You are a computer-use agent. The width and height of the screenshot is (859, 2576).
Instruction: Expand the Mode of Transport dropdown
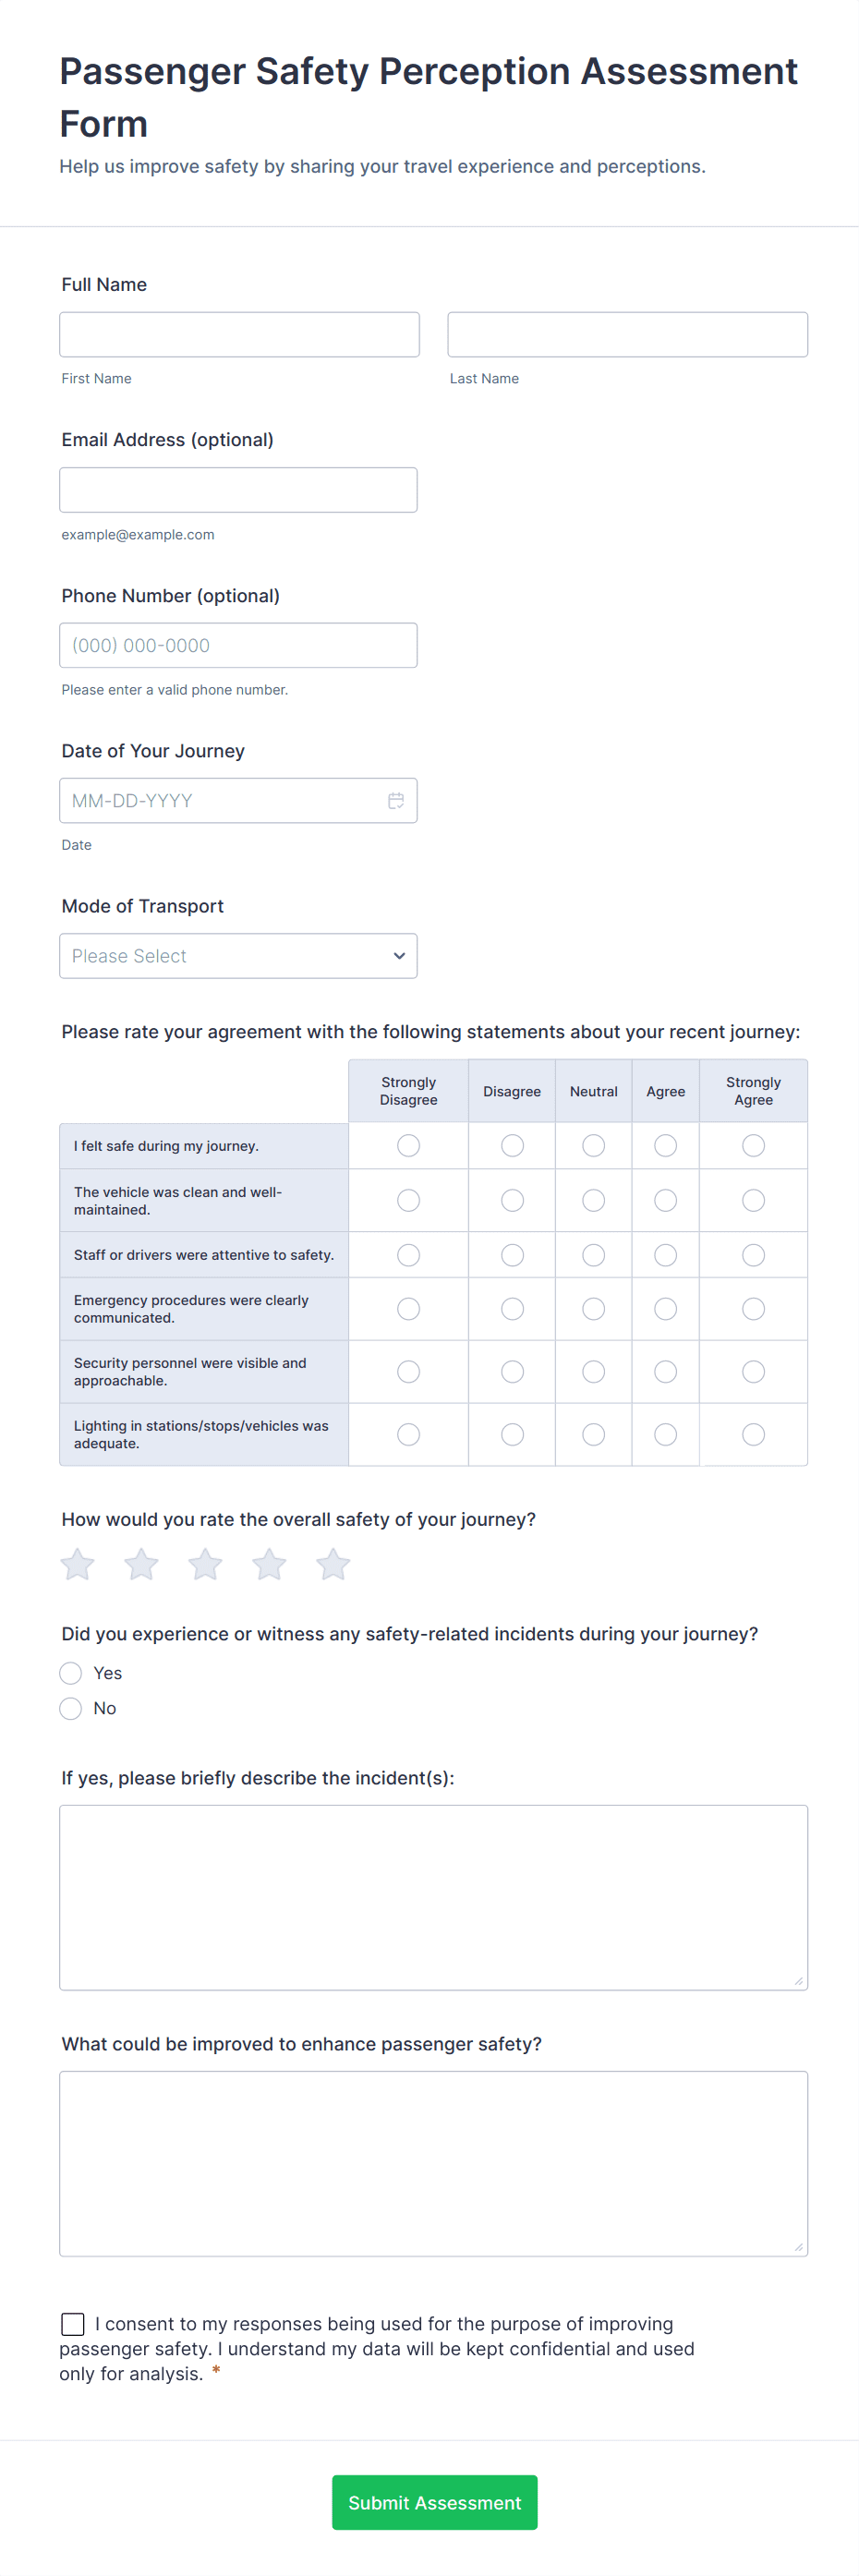pos(238,956)
